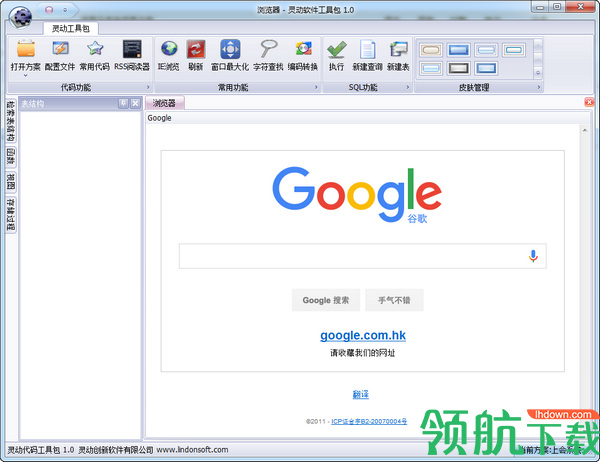600x462 pixels.
Task: Select the 灵动工具包 ribbon tab
Action: click(x=71, y=29)
